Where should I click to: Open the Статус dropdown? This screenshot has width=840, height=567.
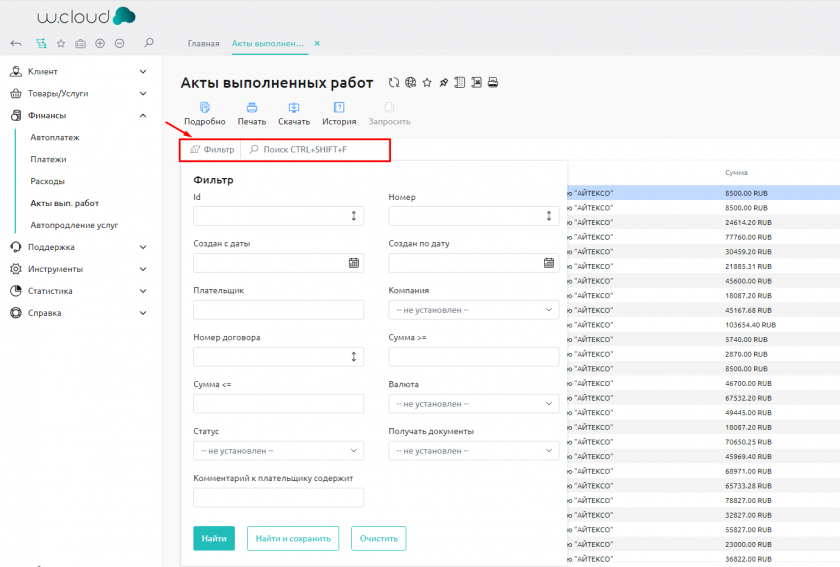pos(278,451)
